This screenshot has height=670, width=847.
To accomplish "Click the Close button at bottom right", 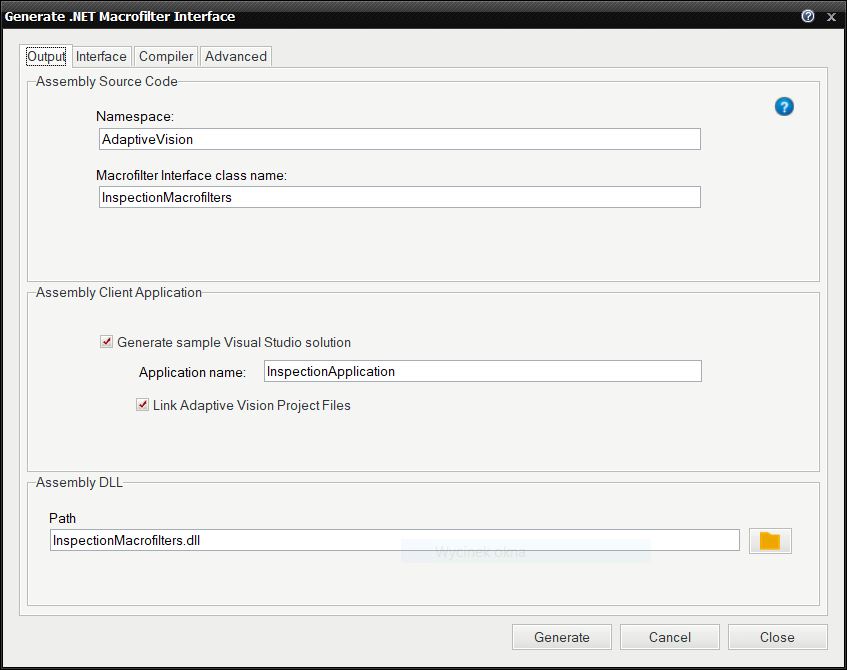I will pos(777,637).
